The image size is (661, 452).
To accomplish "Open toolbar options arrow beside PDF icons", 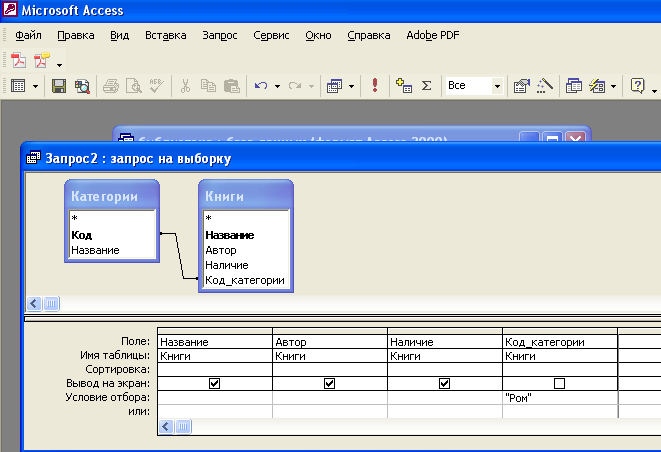I will click(59, 65).
